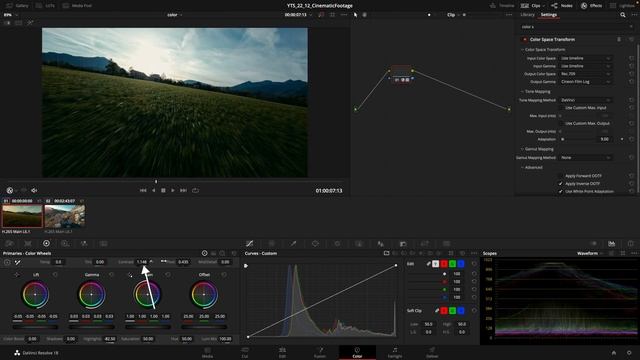Open the Input Gamma dropdown
This screenshot has width=640, height=360.
pos(585,66)
